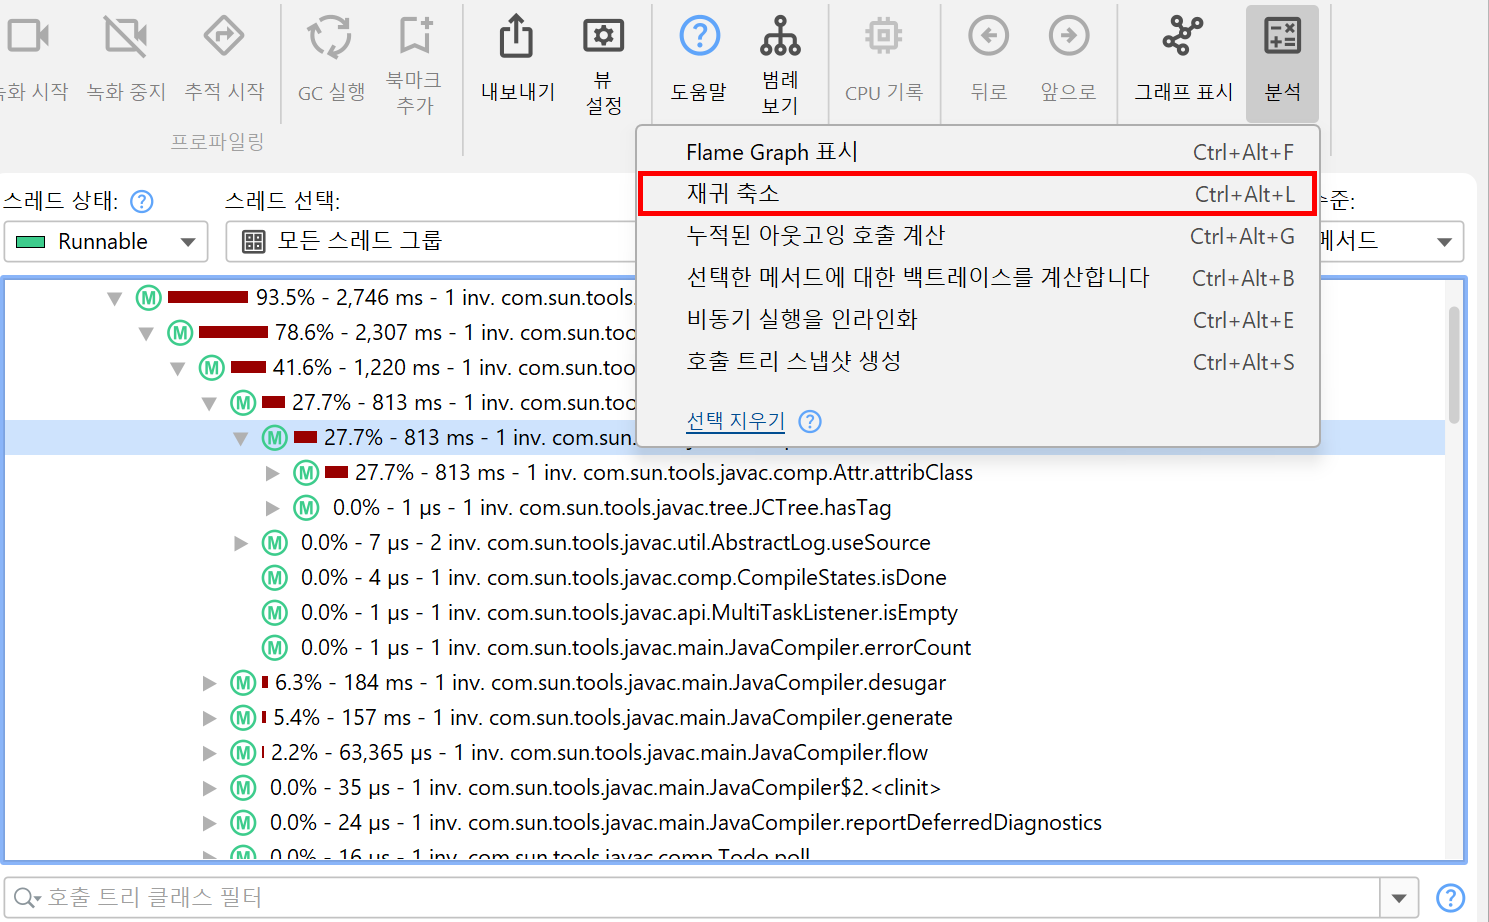Collapse the 93.5% - 2,746 ms tree node
The height and width of the screenshot is (922, 1489).
[x=115, y=298]
